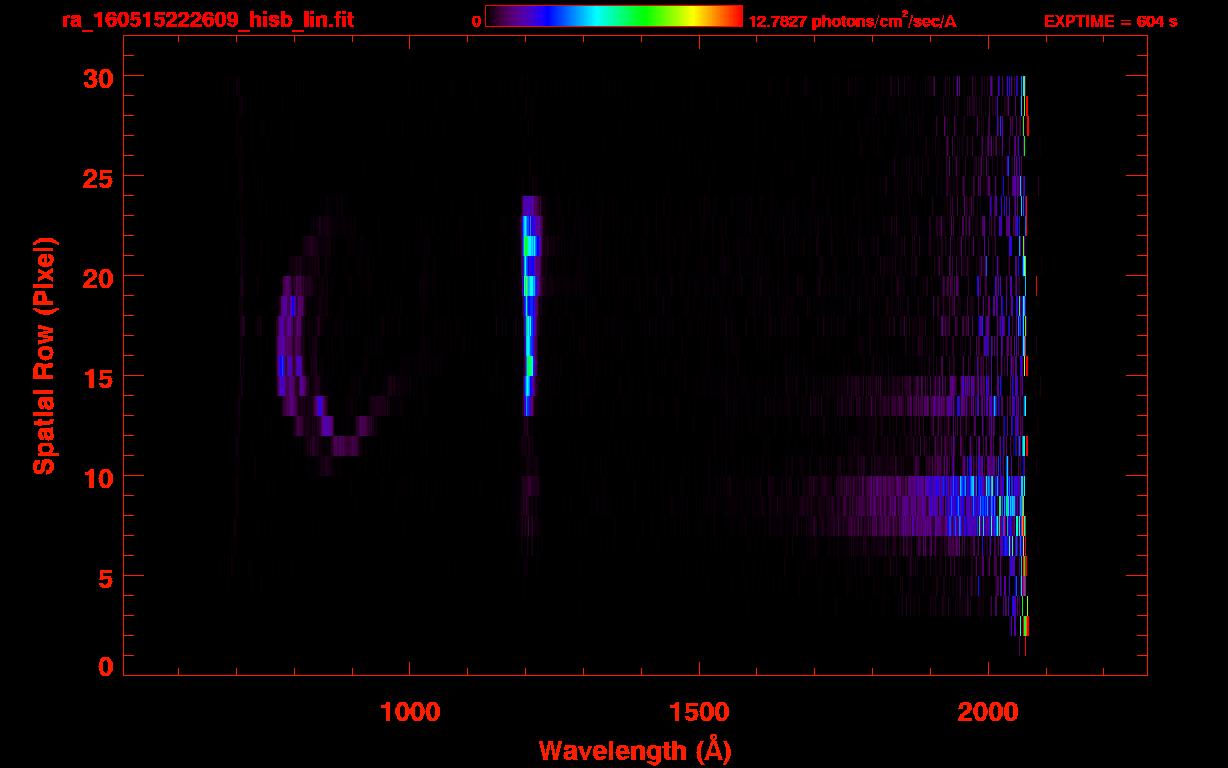Viewport: 1228px width, 768px height.
Task: Click the x-axis tick label 1500
Action: [x=699, y=711]
